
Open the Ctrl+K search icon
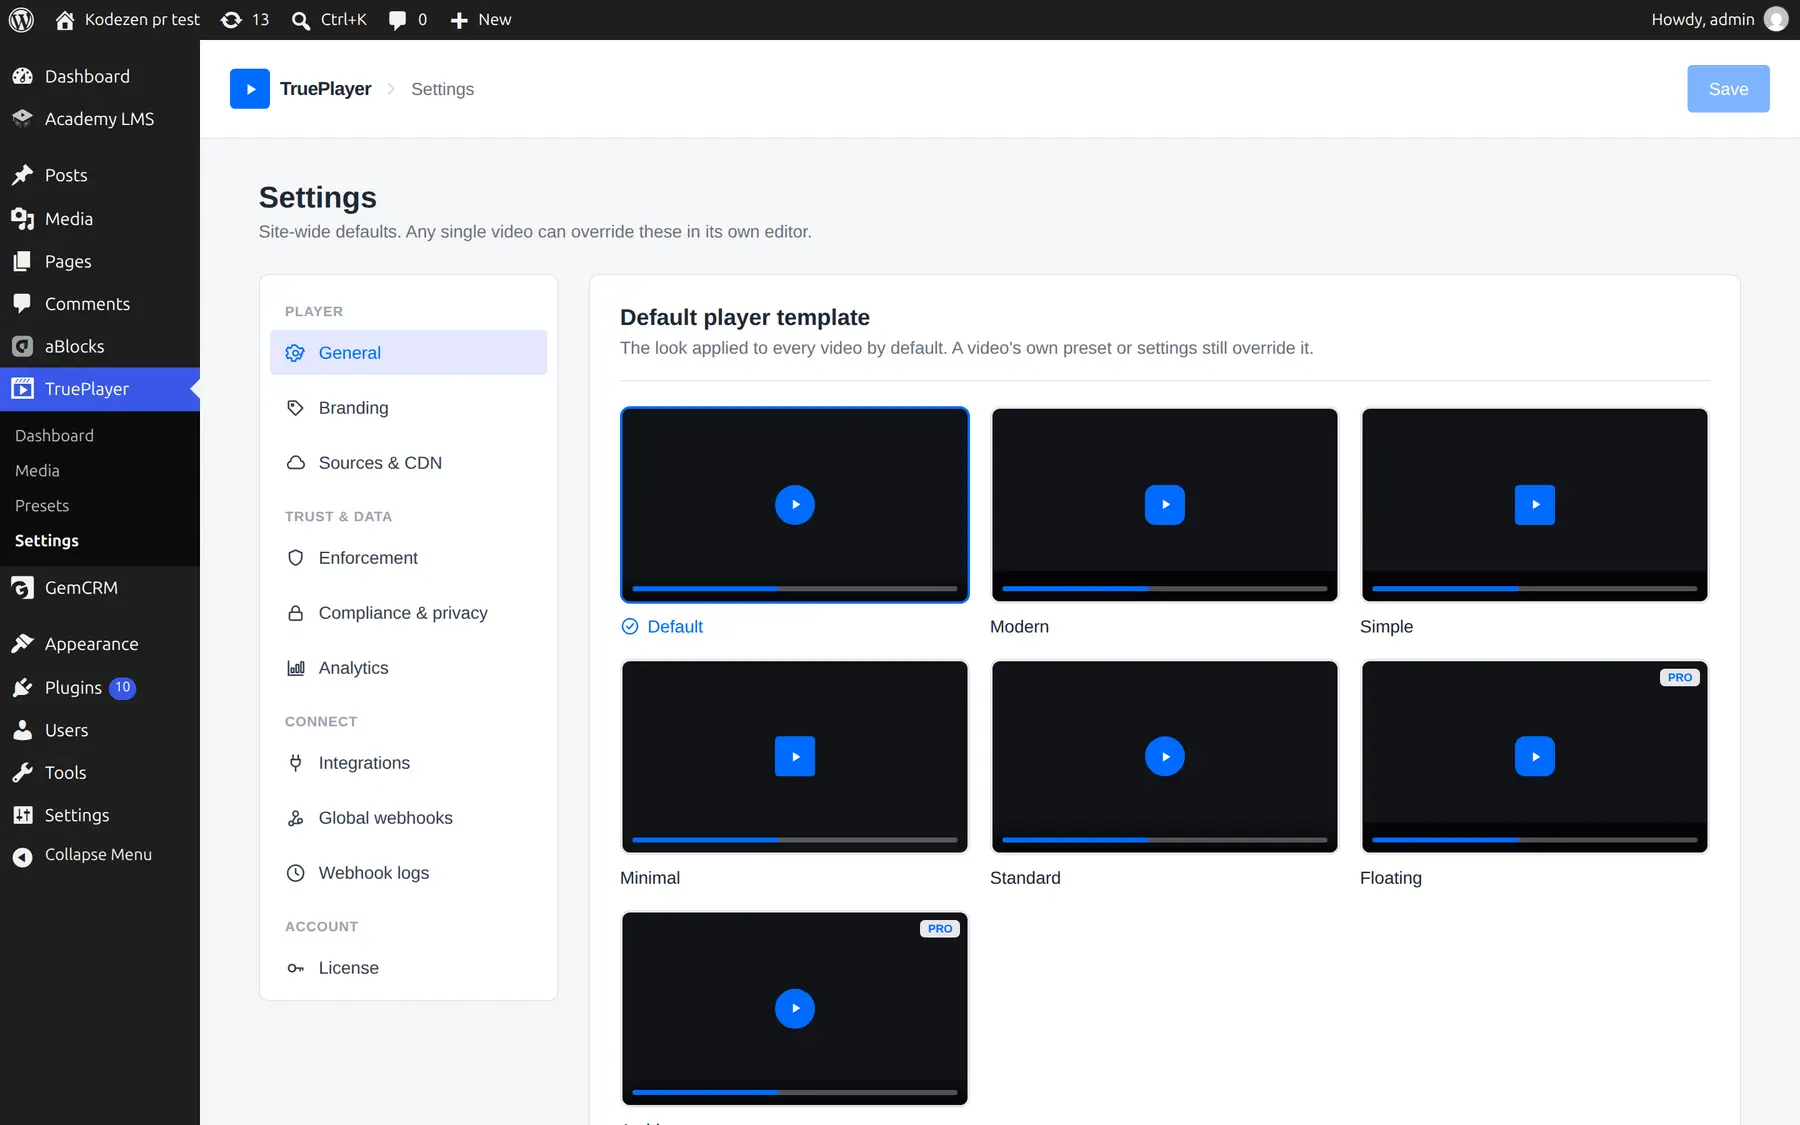point(300,20)
